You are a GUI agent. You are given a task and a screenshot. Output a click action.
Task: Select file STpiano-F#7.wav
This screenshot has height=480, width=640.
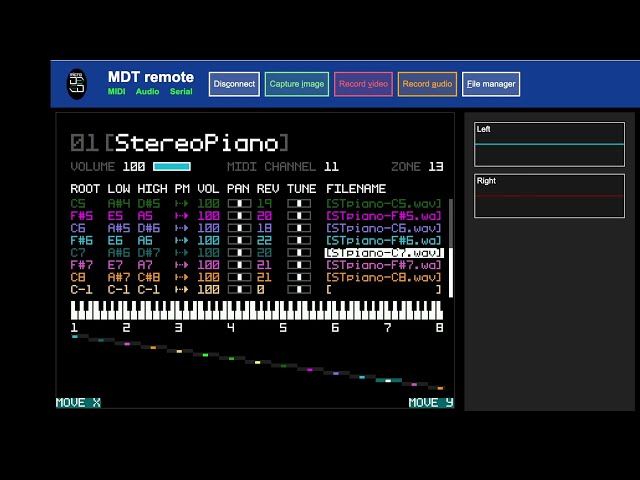384,264
